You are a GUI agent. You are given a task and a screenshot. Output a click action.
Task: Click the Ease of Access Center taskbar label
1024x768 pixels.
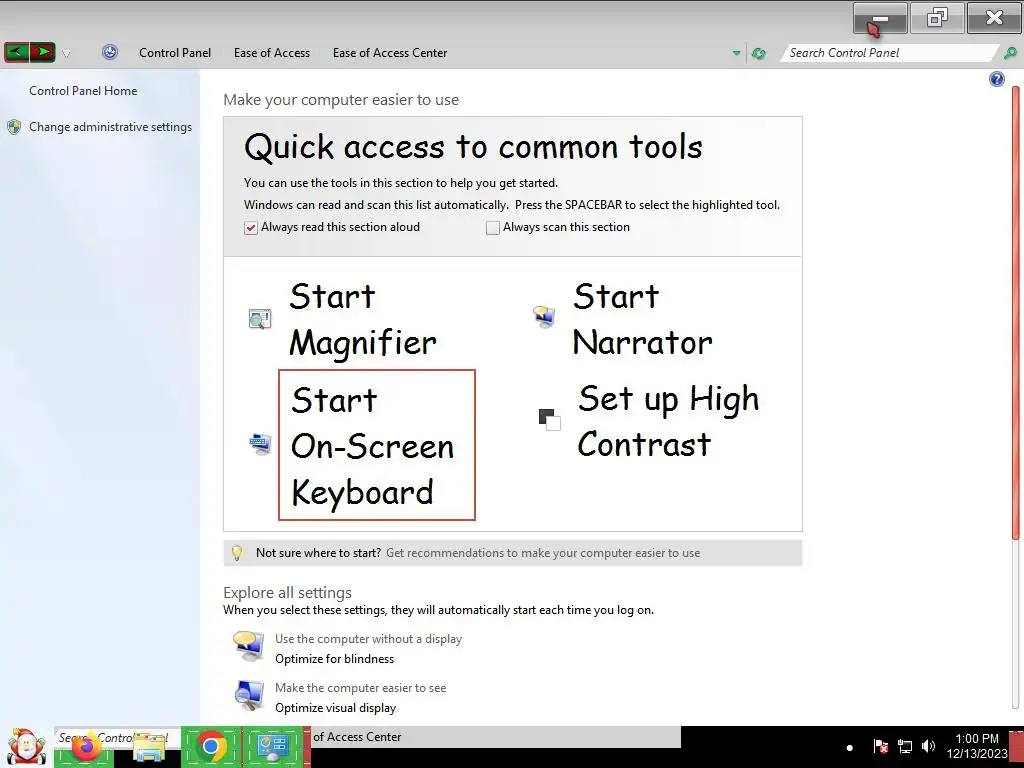(x=357, y=737)
